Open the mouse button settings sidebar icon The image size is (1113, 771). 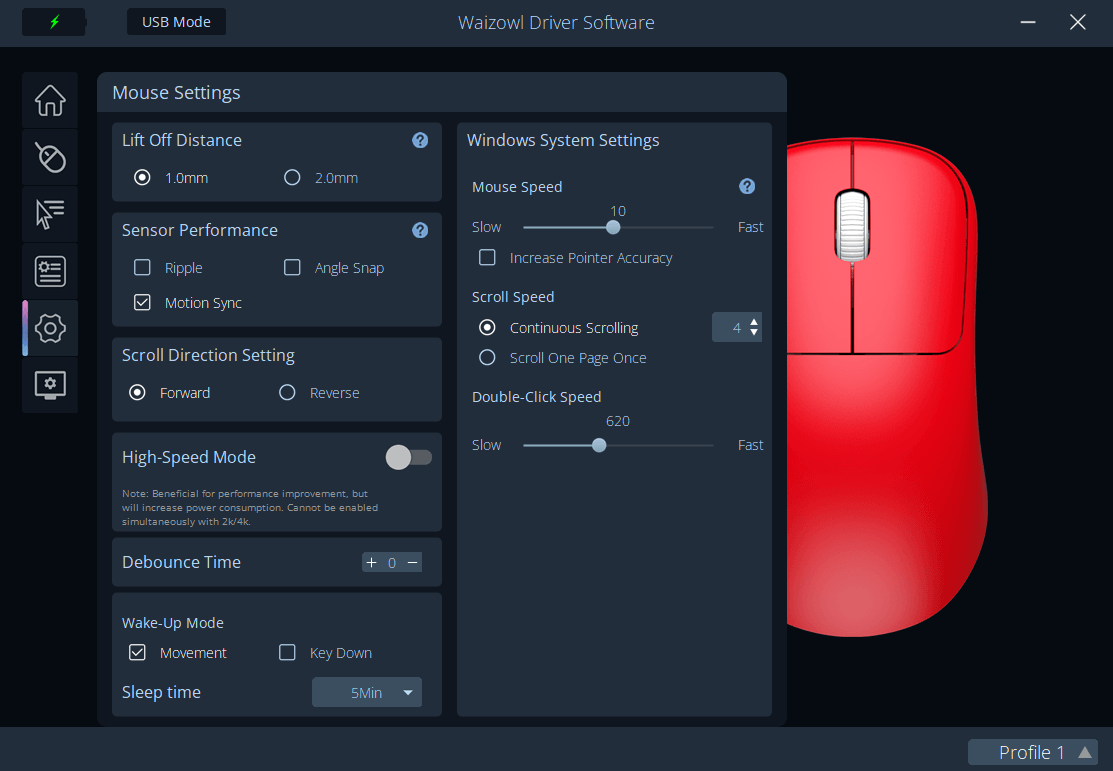click(x=50, y=157)
